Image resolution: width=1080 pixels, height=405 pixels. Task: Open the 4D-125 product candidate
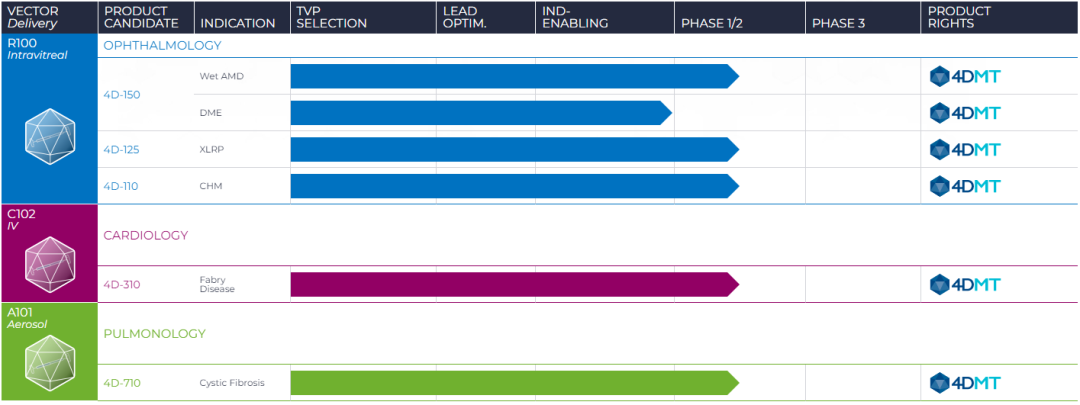point(122,150)
